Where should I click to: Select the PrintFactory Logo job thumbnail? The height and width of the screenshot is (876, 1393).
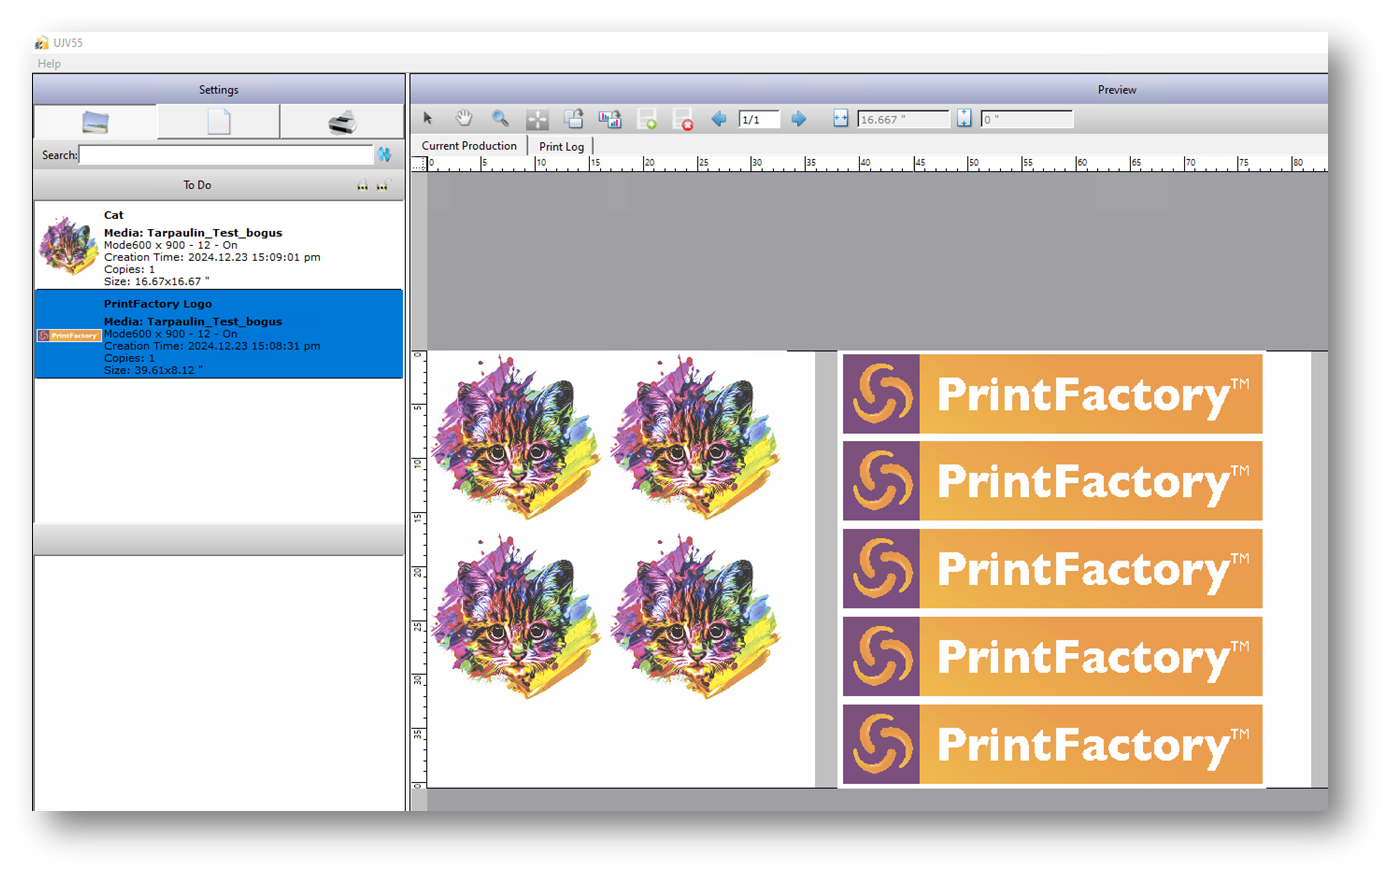click(68, 336)
